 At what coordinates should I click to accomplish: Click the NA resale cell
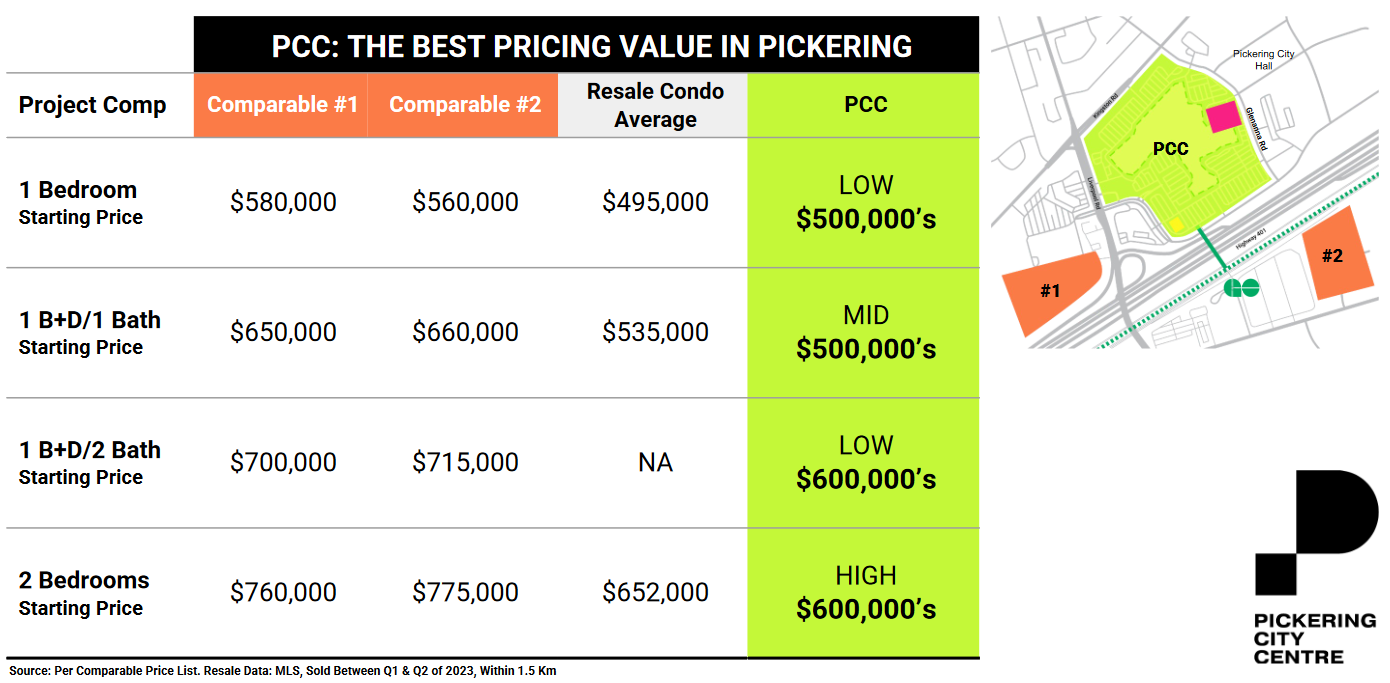pyautogui.click(x=655, y=462)
